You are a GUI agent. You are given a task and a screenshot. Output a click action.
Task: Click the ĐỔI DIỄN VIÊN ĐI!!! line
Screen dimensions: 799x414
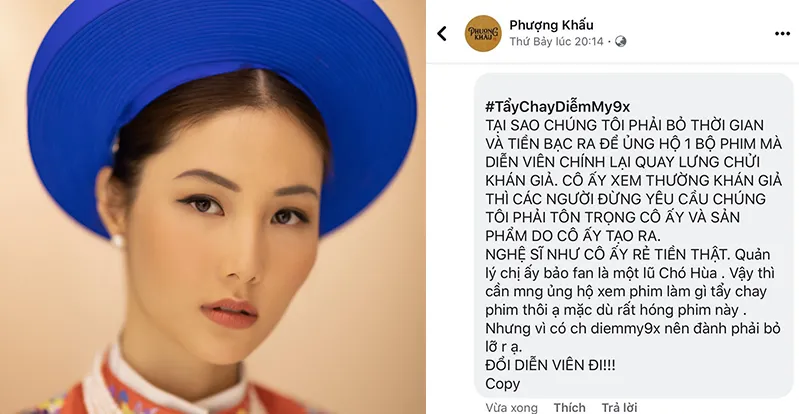click(x=550, y=366)
